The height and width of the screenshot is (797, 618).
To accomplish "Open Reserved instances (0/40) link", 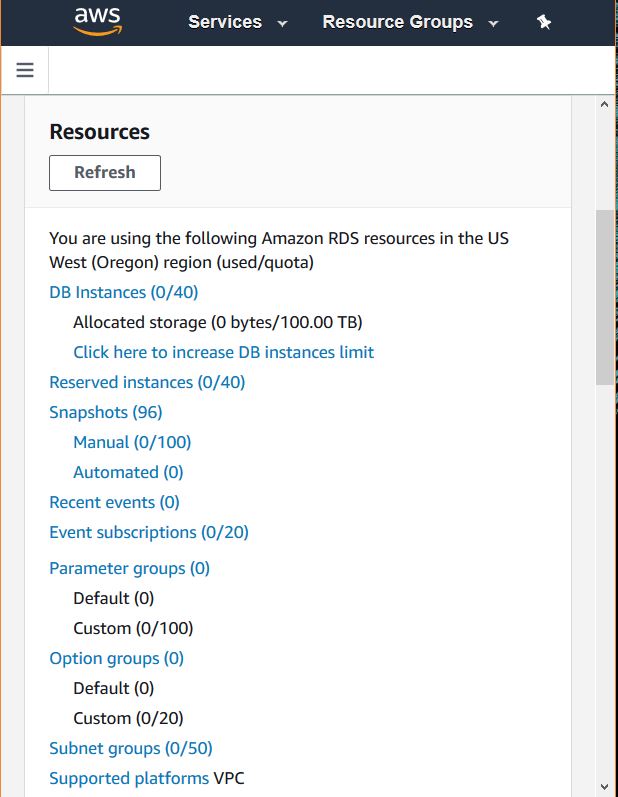I will [147, 382].
